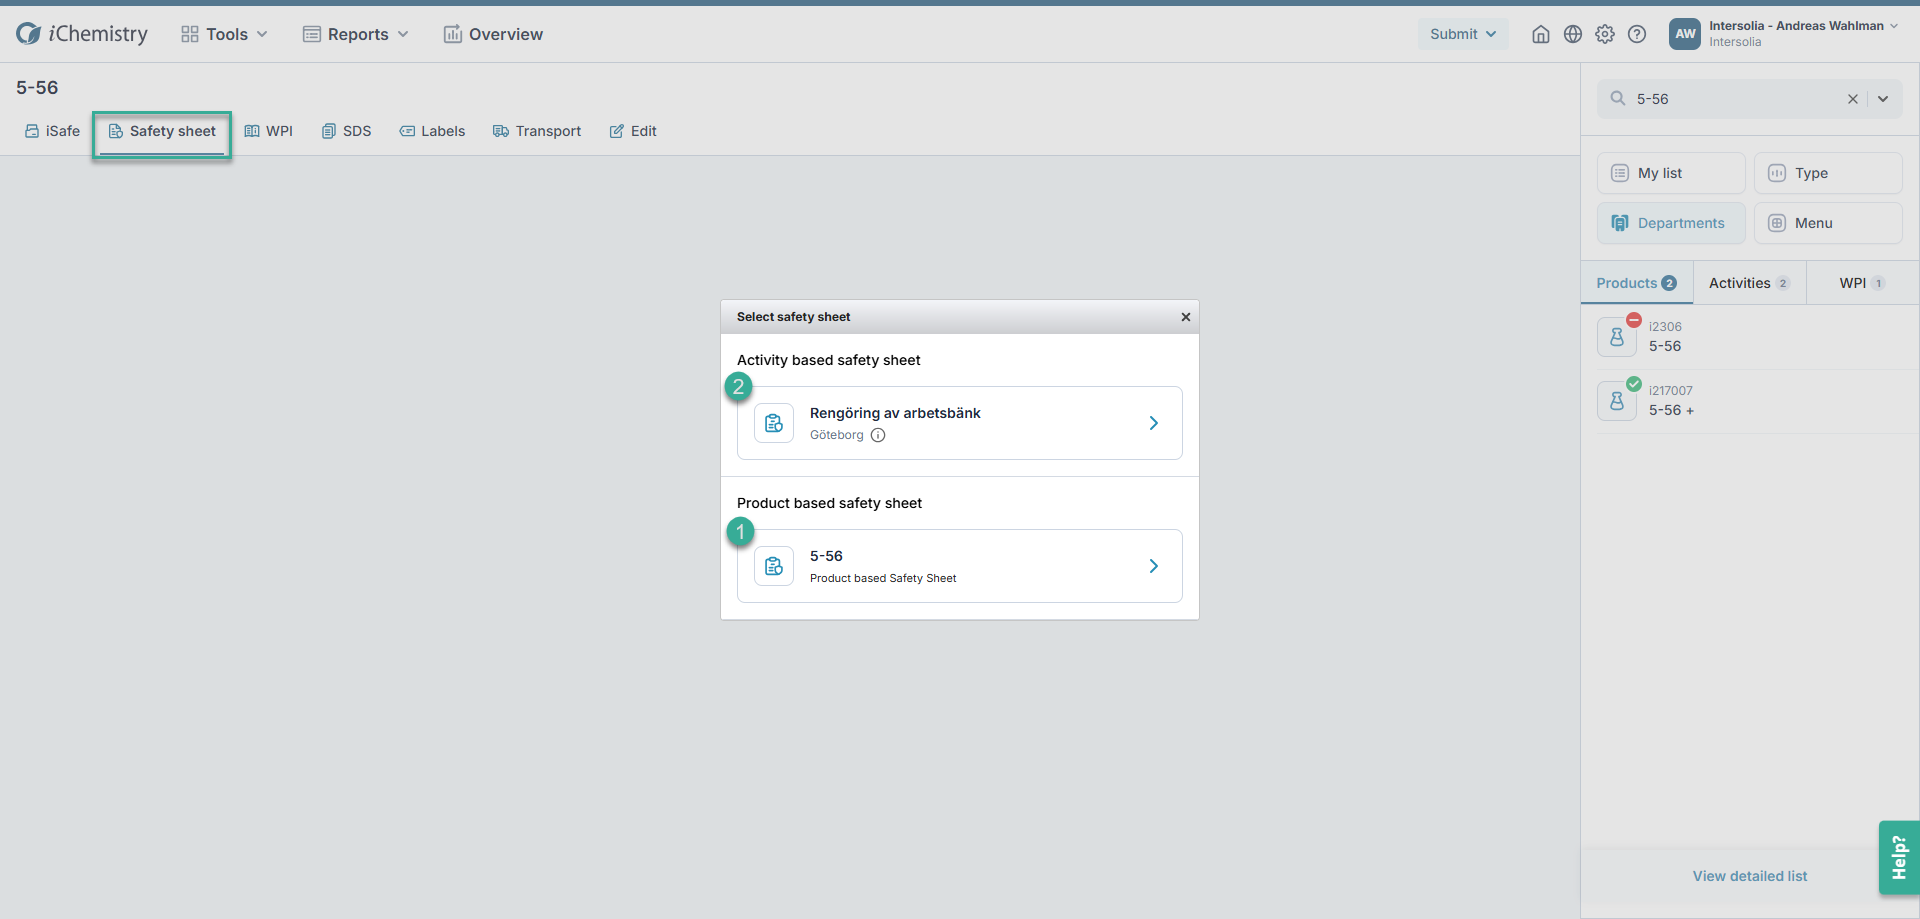Viewport: 1920px width, 919px height.
Task: Switch to the iSafe tab
Action: coord(53,131)
